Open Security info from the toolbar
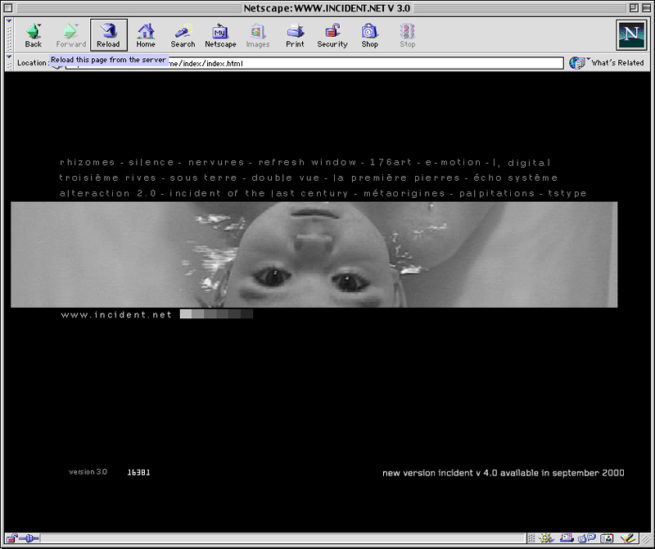Viewport: 655px width, 549px height. [x=332, y=35]
